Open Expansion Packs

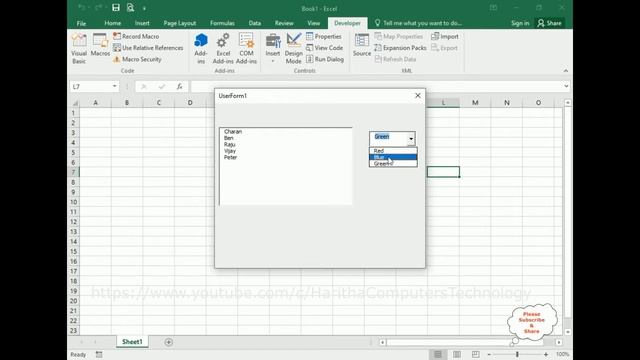(x=400, y=48)
